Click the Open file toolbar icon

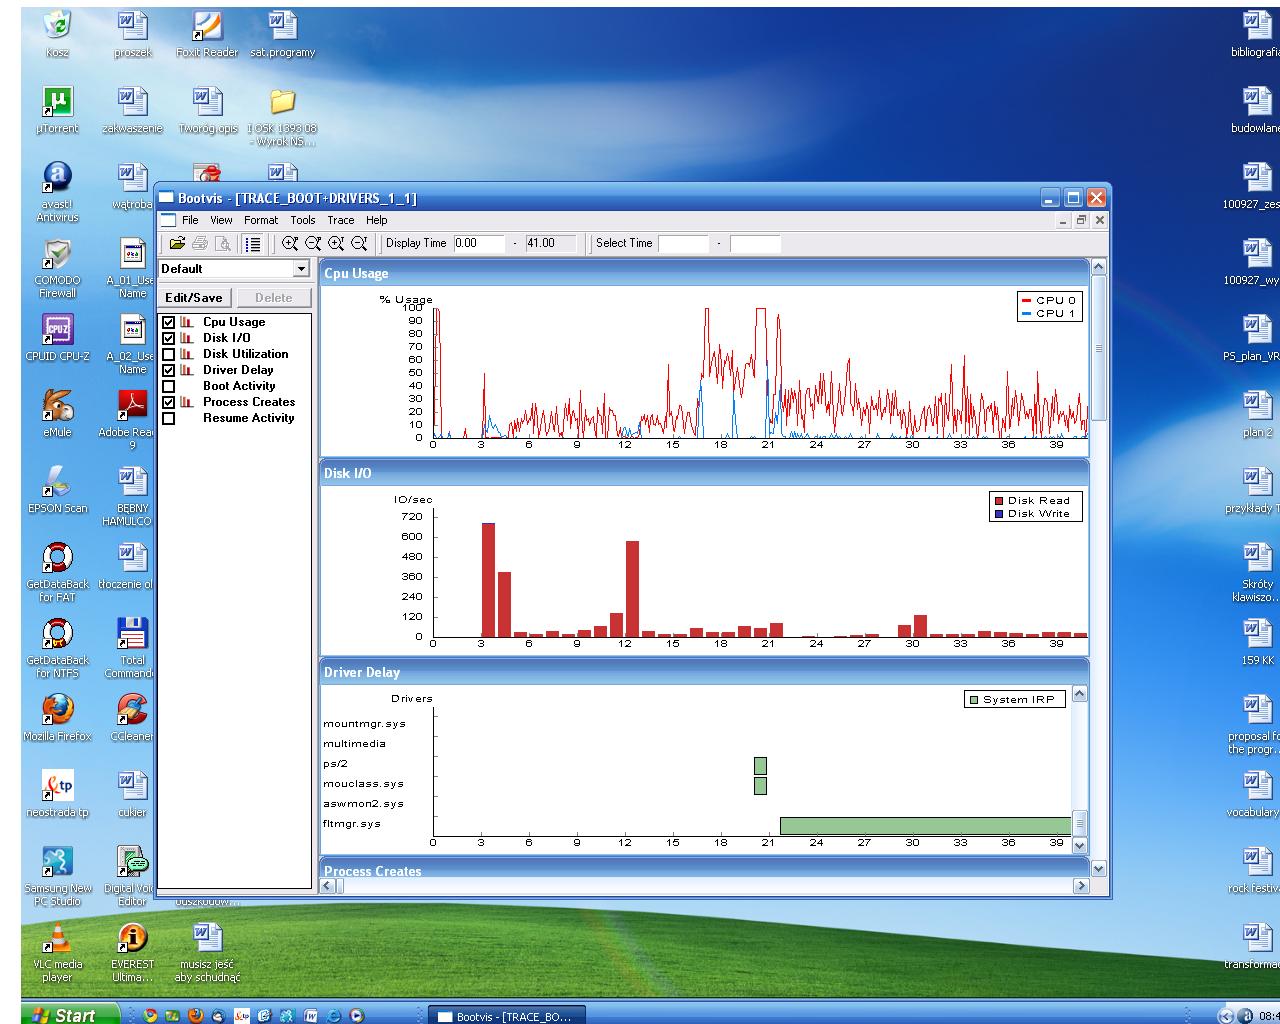[x=177, y=243]
